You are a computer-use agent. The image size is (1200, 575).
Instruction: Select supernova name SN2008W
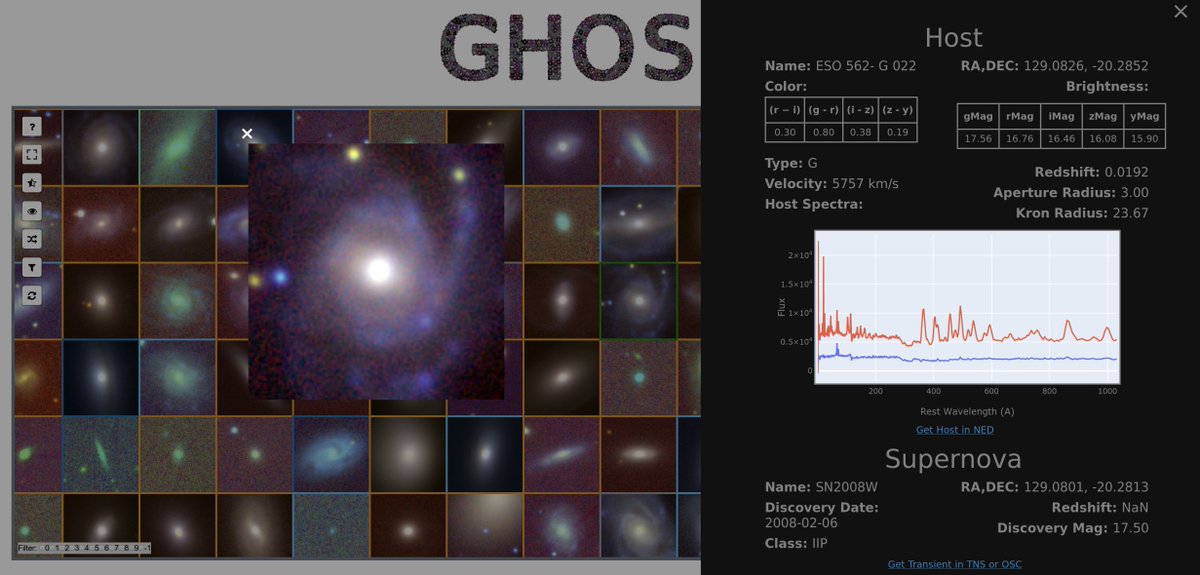(x=845, y=487)
